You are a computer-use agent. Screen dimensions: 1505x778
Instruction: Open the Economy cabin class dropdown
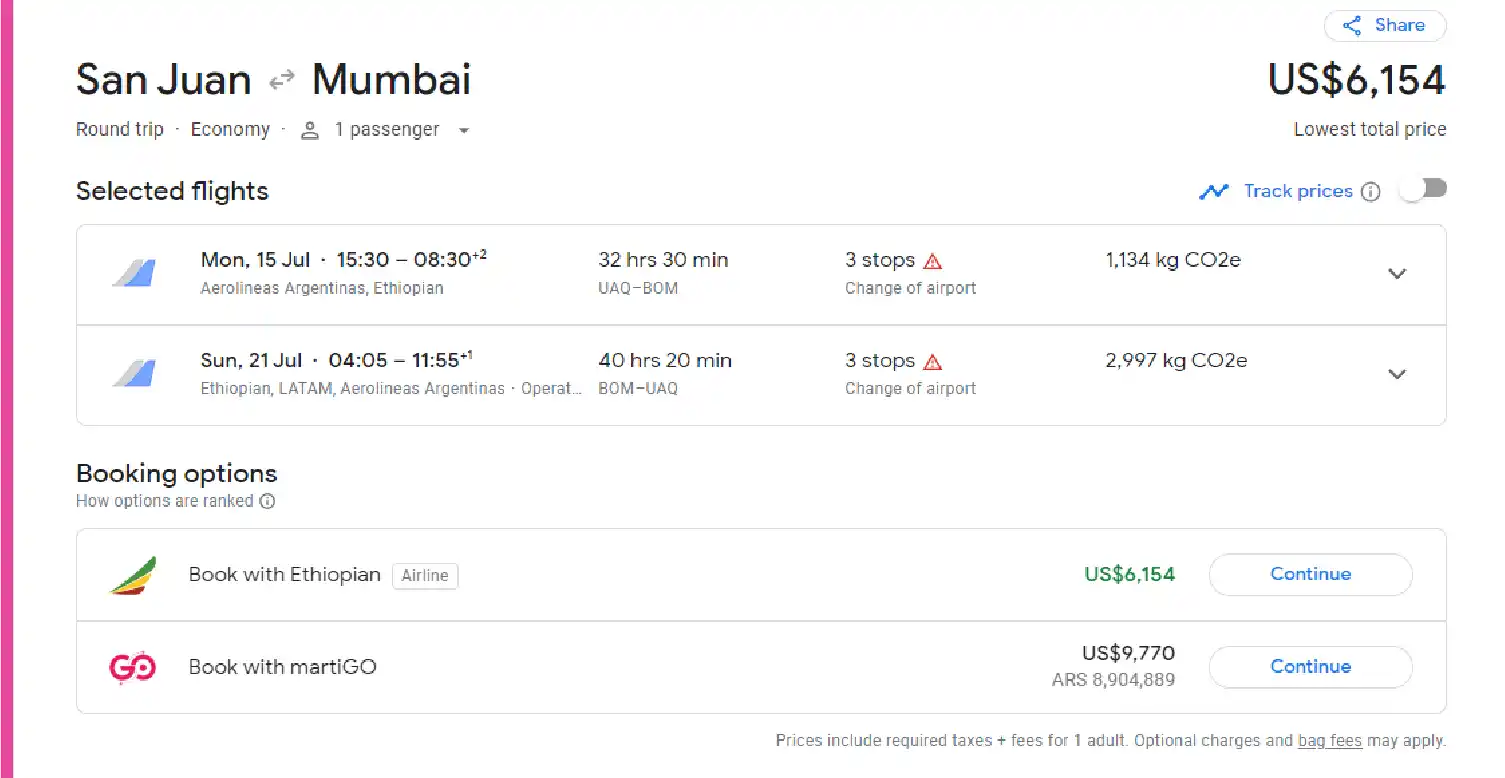(x=231, y=129)
